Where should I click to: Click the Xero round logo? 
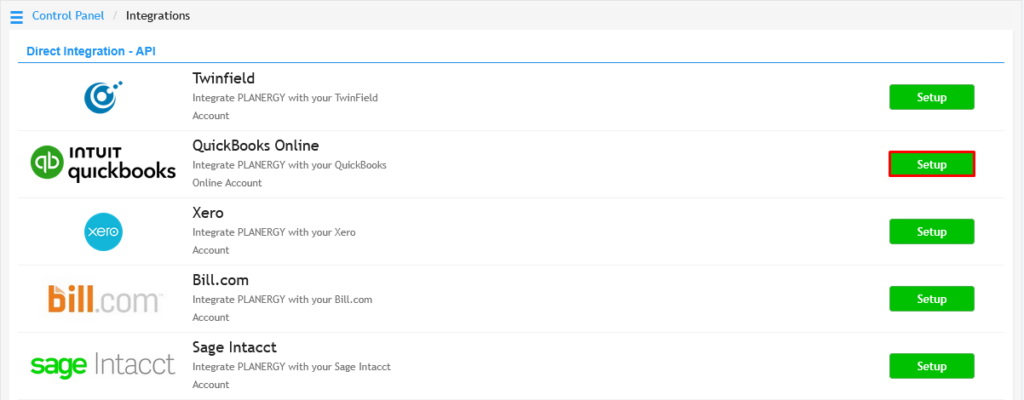click(103, 231)
